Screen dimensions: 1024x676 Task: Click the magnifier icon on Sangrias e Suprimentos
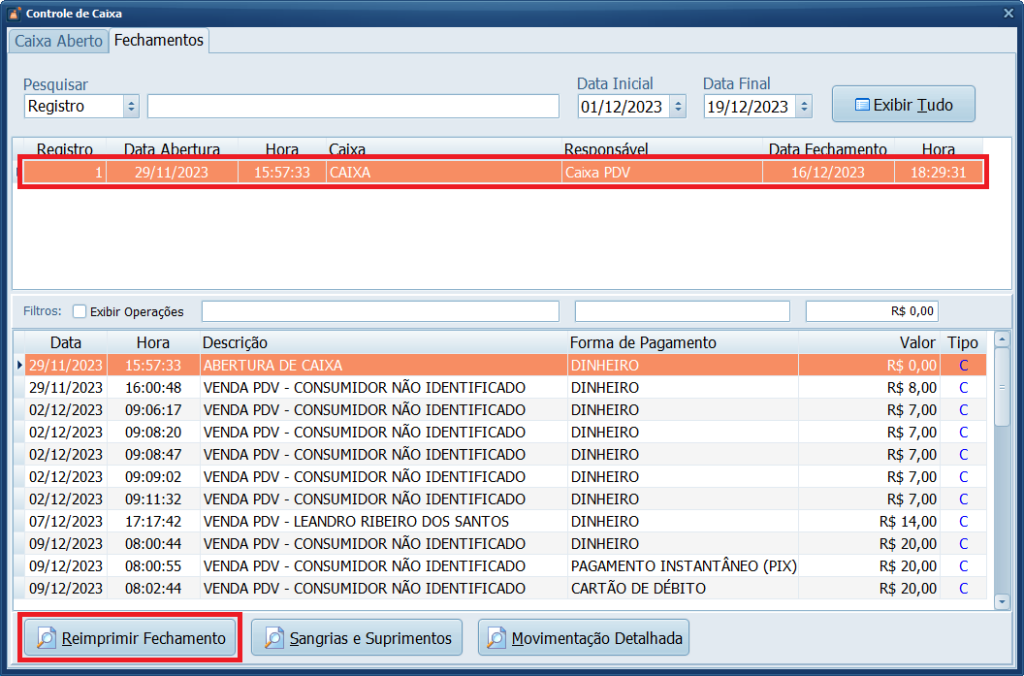(273, 638)
